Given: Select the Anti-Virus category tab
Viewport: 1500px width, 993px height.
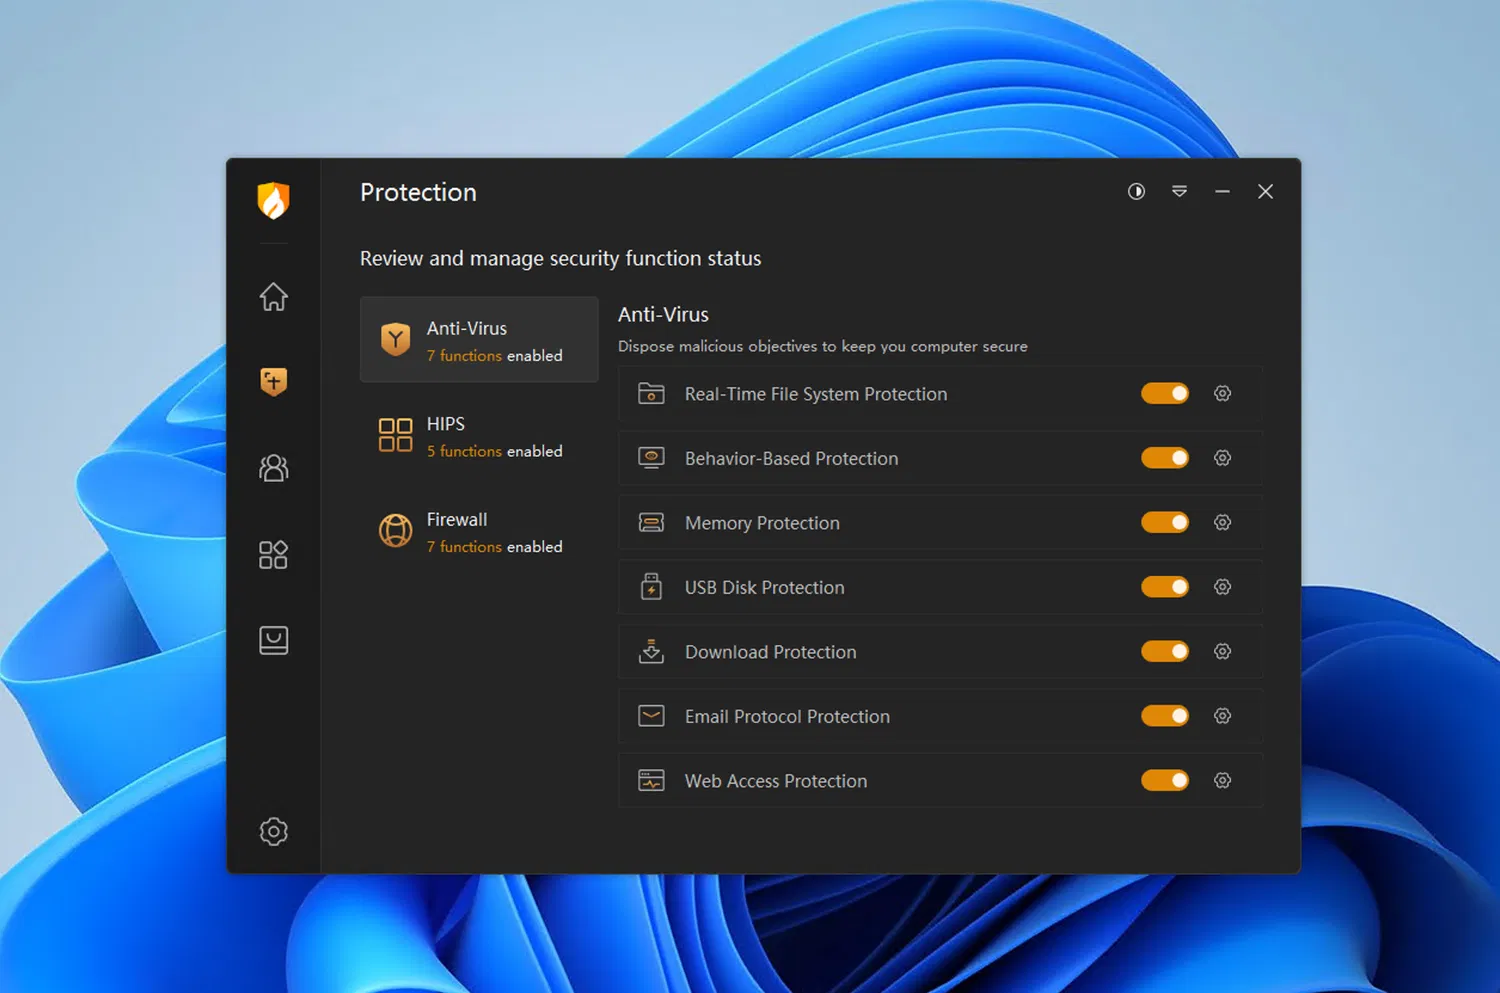Looking at the screenshot, I should point(479,339).
